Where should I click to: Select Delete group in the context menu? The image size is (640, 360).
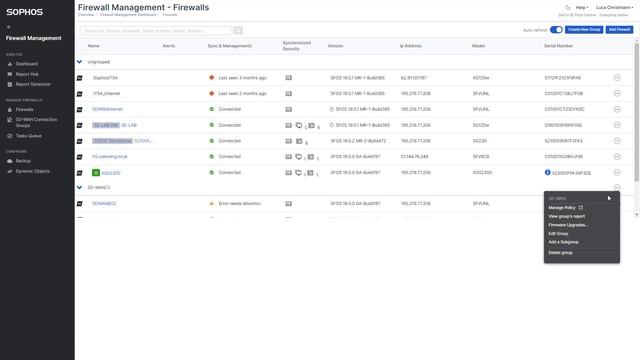click(x=560, y=253)
